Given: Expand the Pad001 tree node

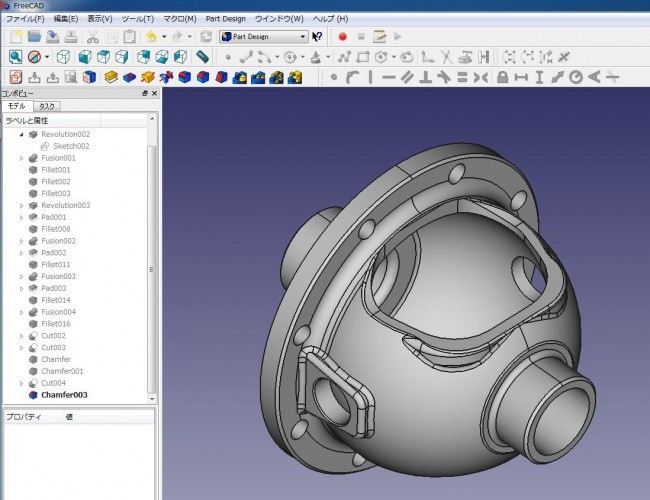Looking at the screenshot, I should [21, 217].
